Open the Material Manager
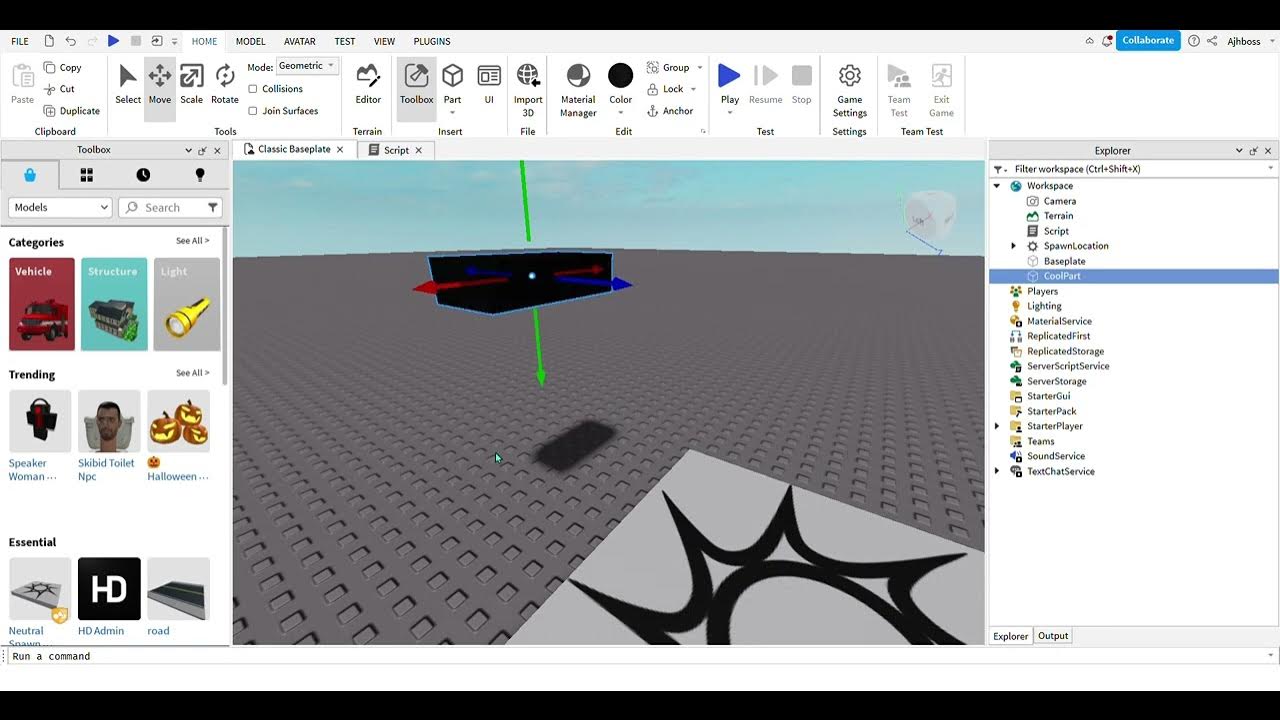This screenshot has width=1280, height=720. (x=578, y=90)
